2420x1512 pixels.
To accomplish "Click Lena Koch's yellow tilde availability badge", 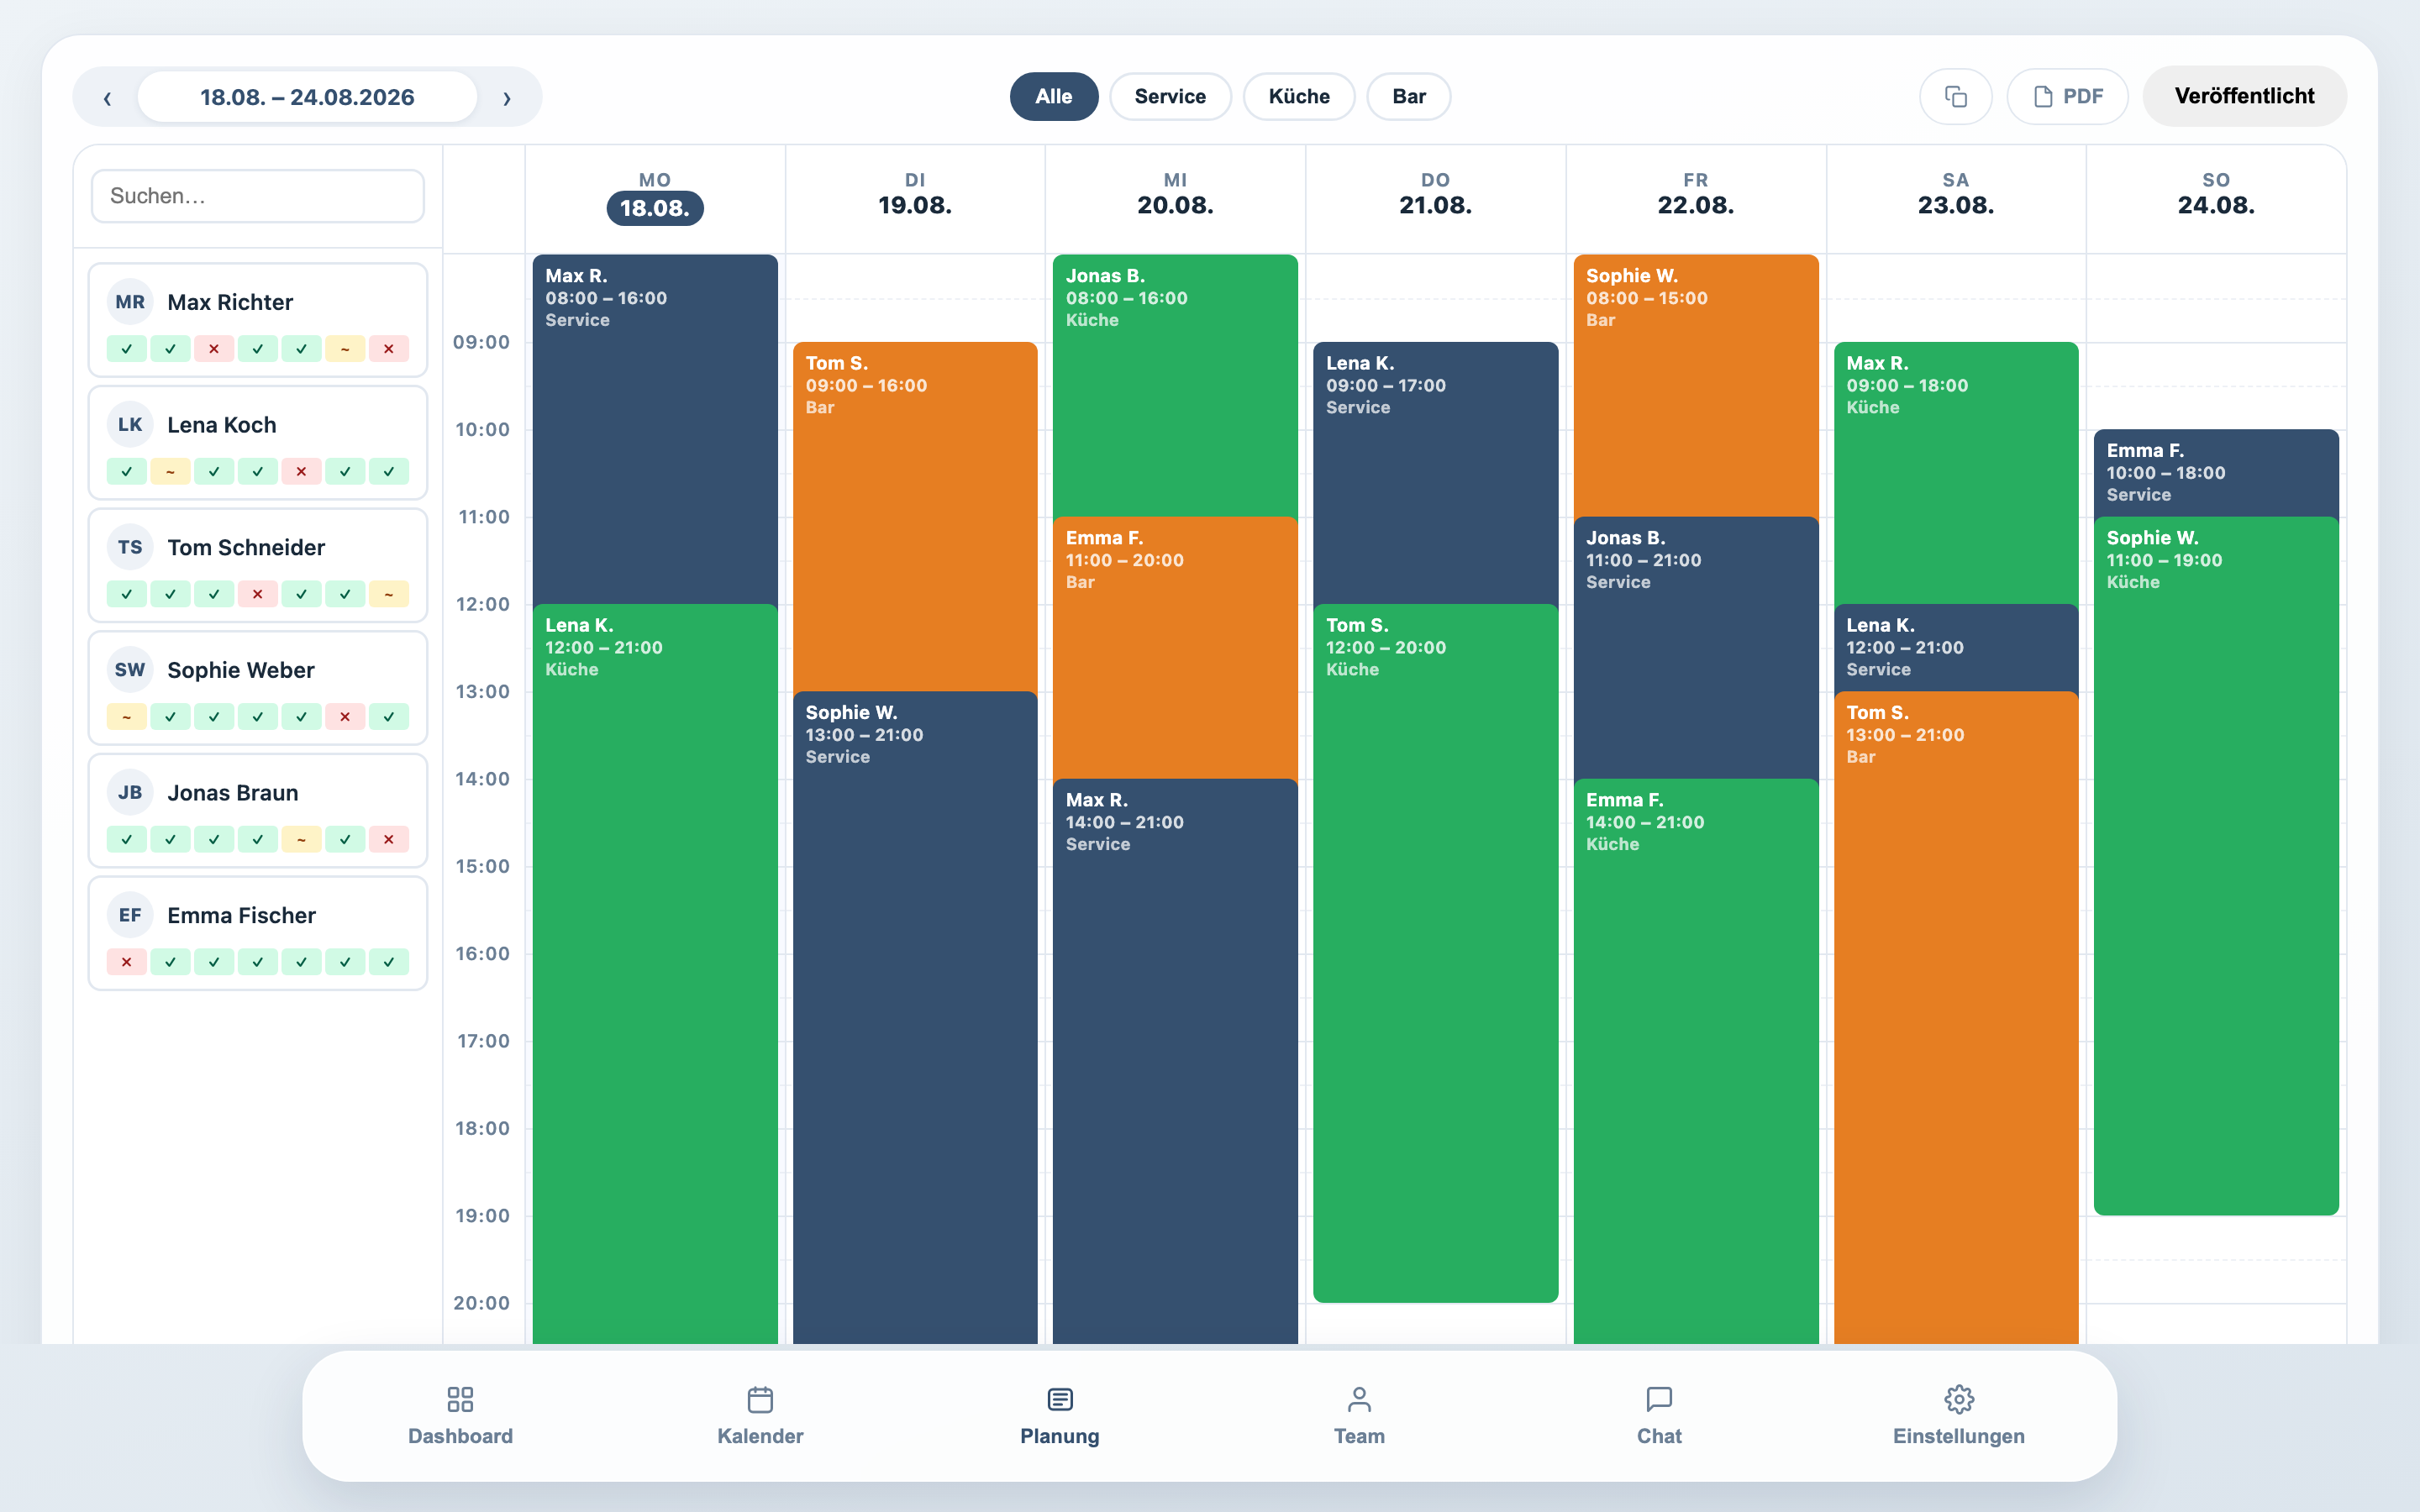I will (x=170, y=472).
